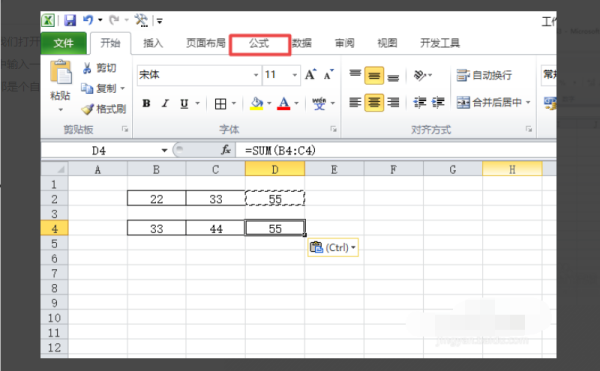This screenshot has height=371, width=600.
Task: Expand the Name Box D4 dropdown arrow
Action: [164, 150]
